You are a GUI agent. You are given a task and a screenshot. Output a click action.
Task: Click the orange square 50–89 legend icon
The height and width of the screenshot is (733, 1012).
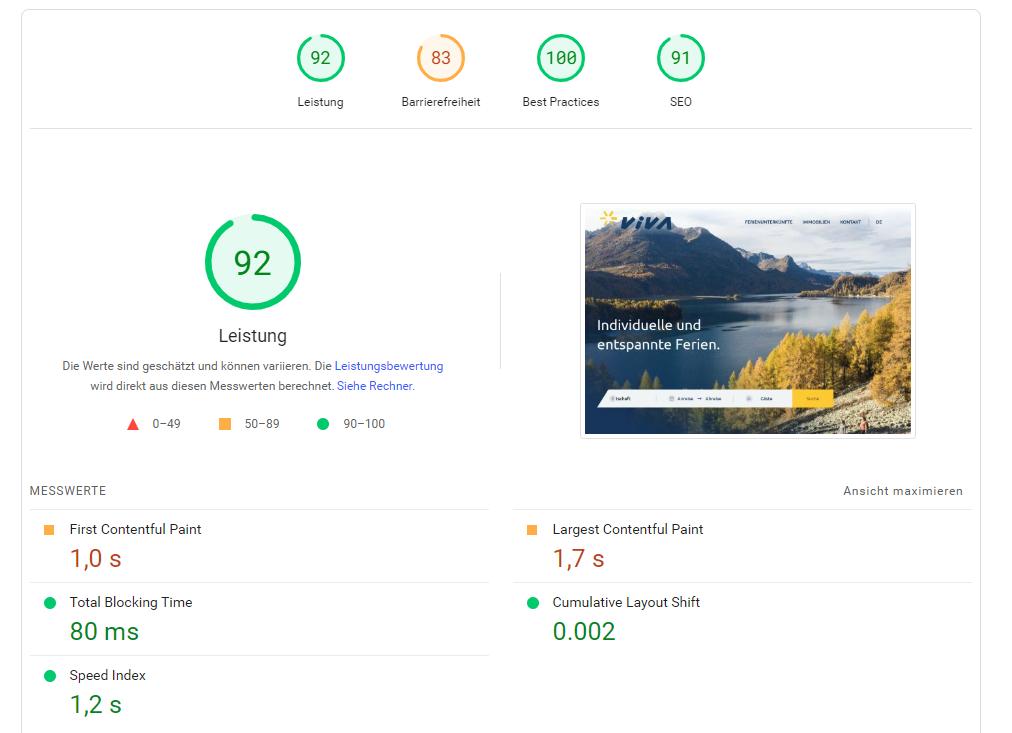pyautogui.click(x=225, y=424)
